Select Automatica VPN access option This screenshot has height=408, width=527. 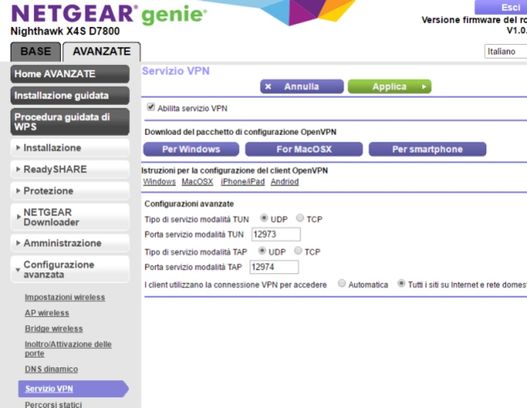(x=341, y=283)
